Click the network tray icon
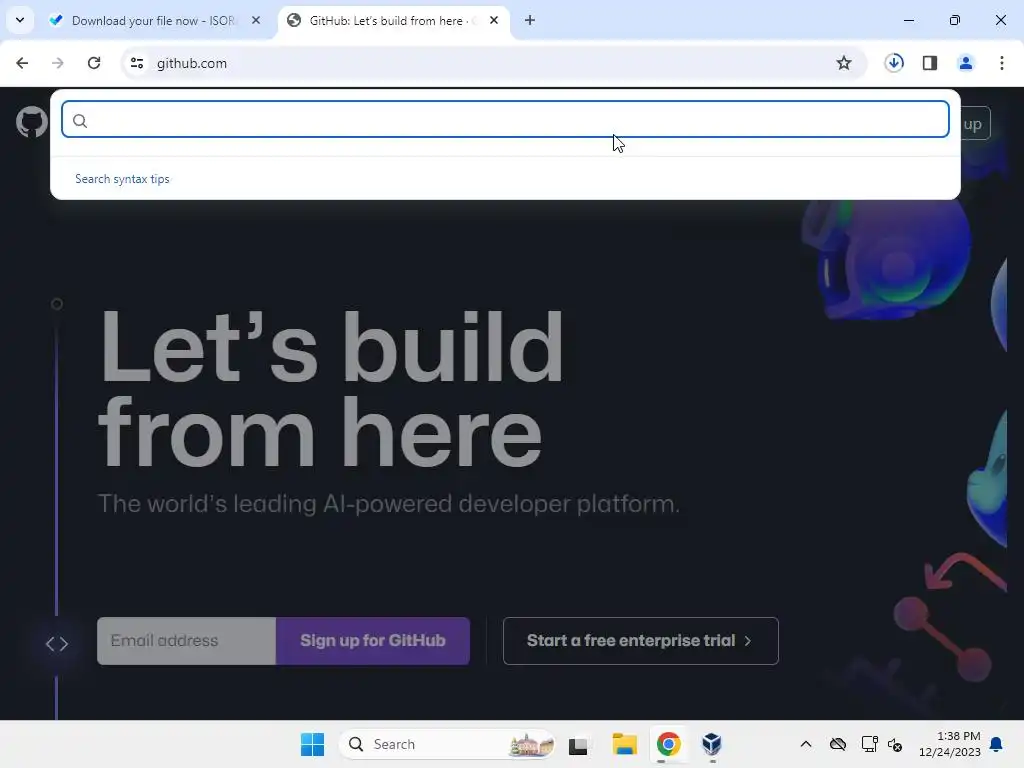Screen dimensions: 1024x768 coord(869,744)
